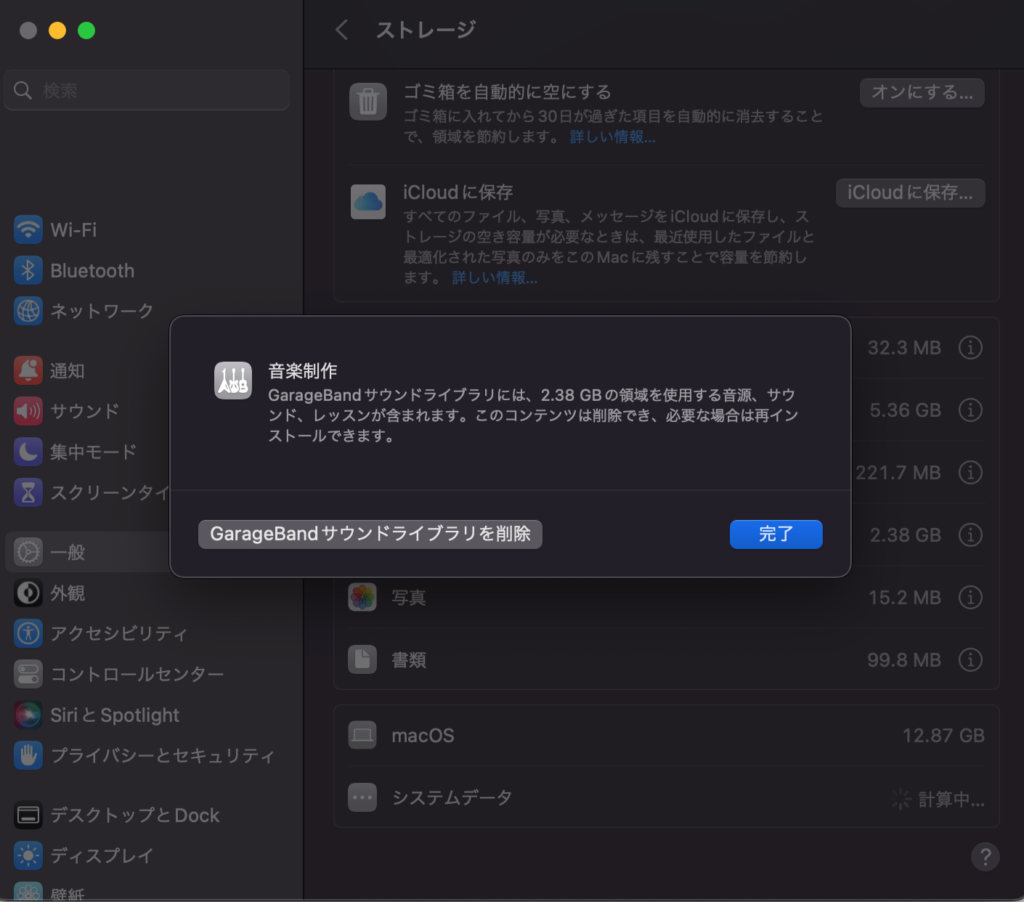Screen dimensions: 1024x902
Task: Select the Wi-Fi sidebar label
Action: coord(73,230)
